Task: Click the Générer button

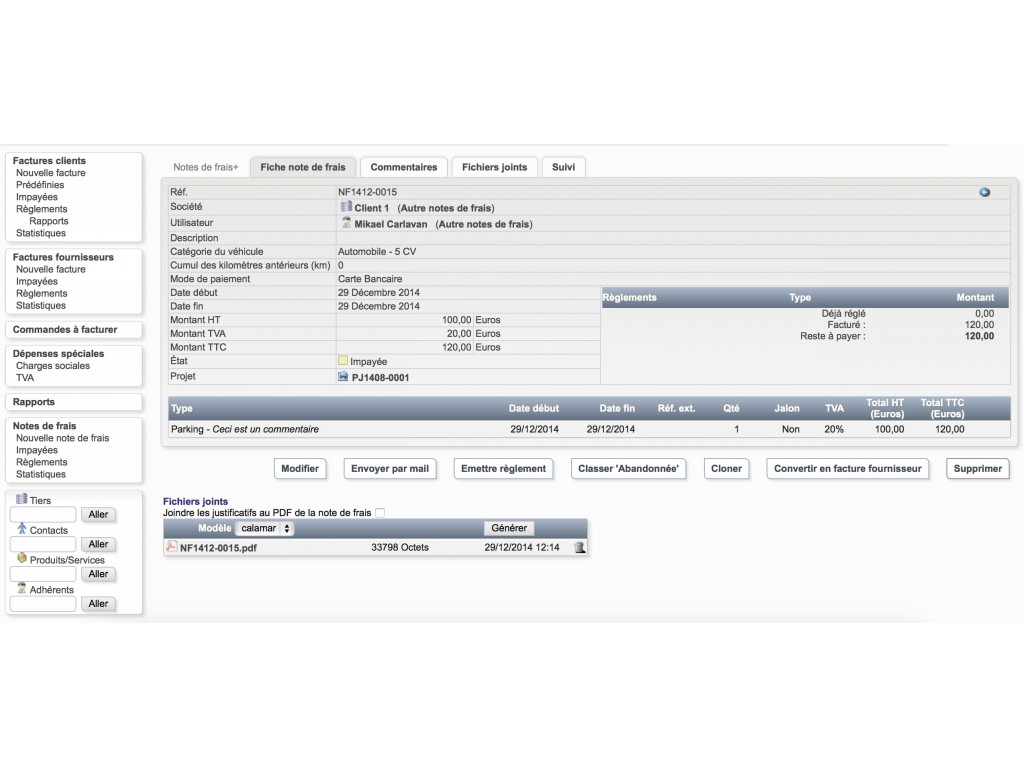Action: 509,528
